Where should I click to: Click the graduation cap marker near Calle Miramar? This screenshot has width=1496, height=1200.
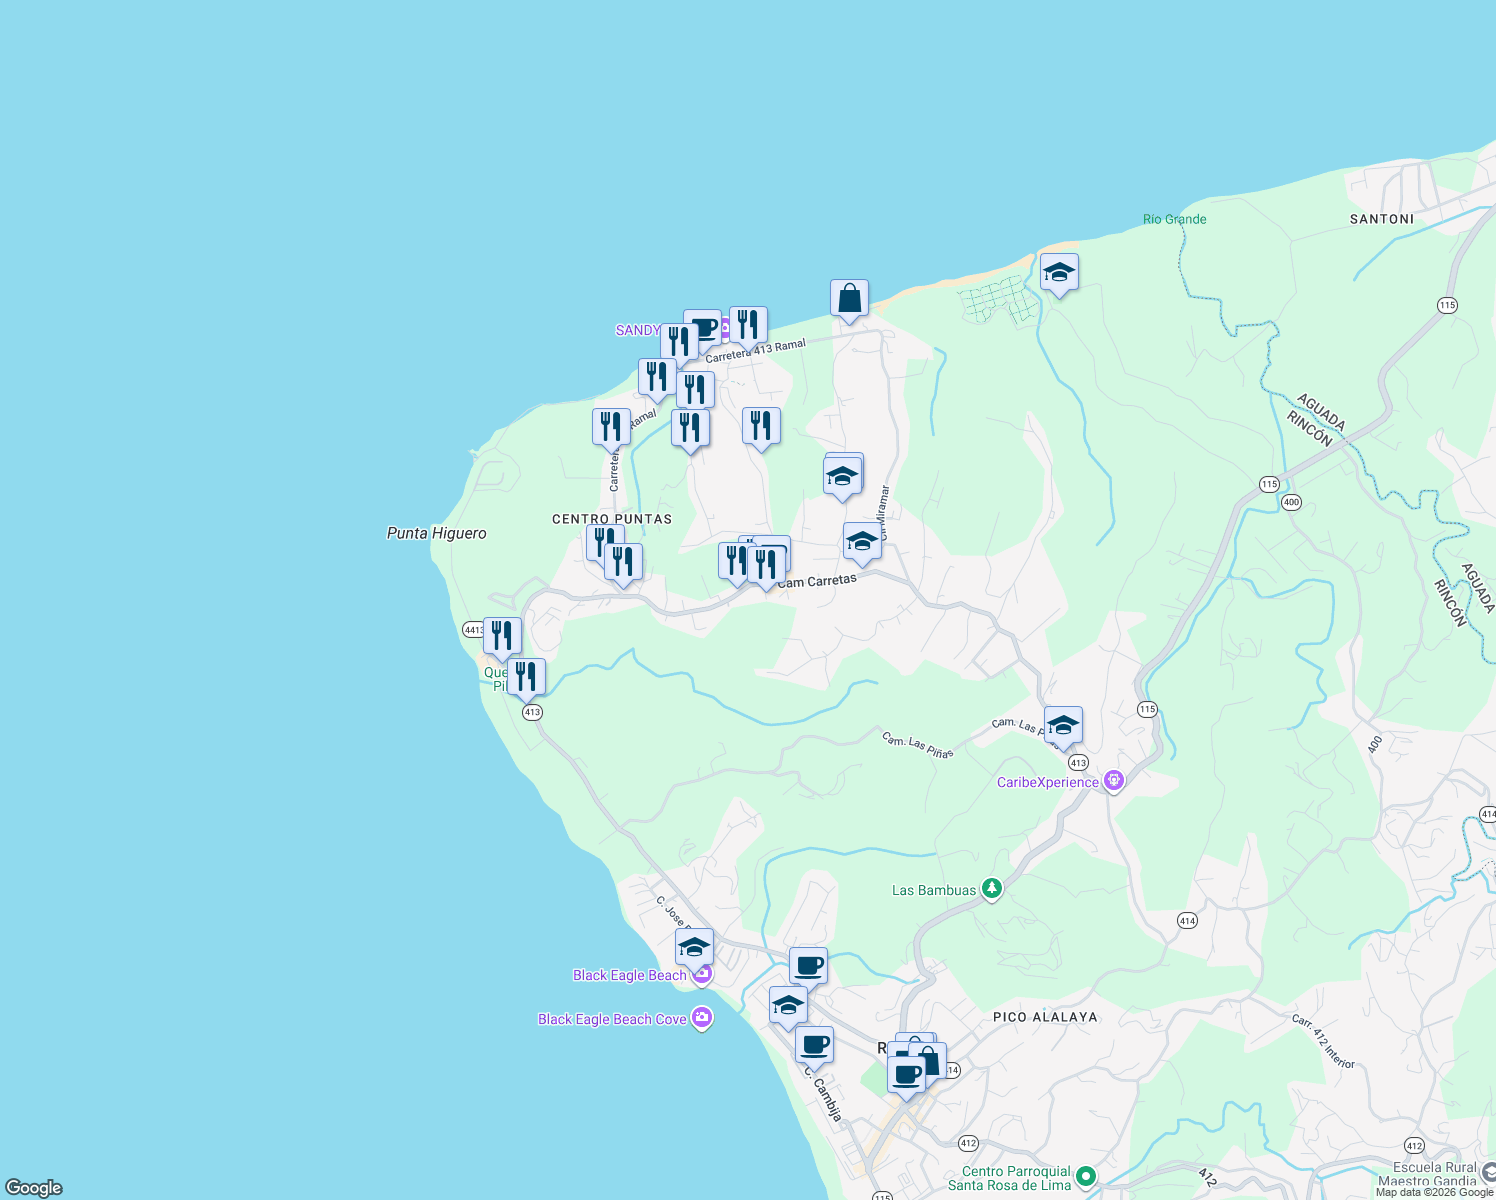click(843, 474)
